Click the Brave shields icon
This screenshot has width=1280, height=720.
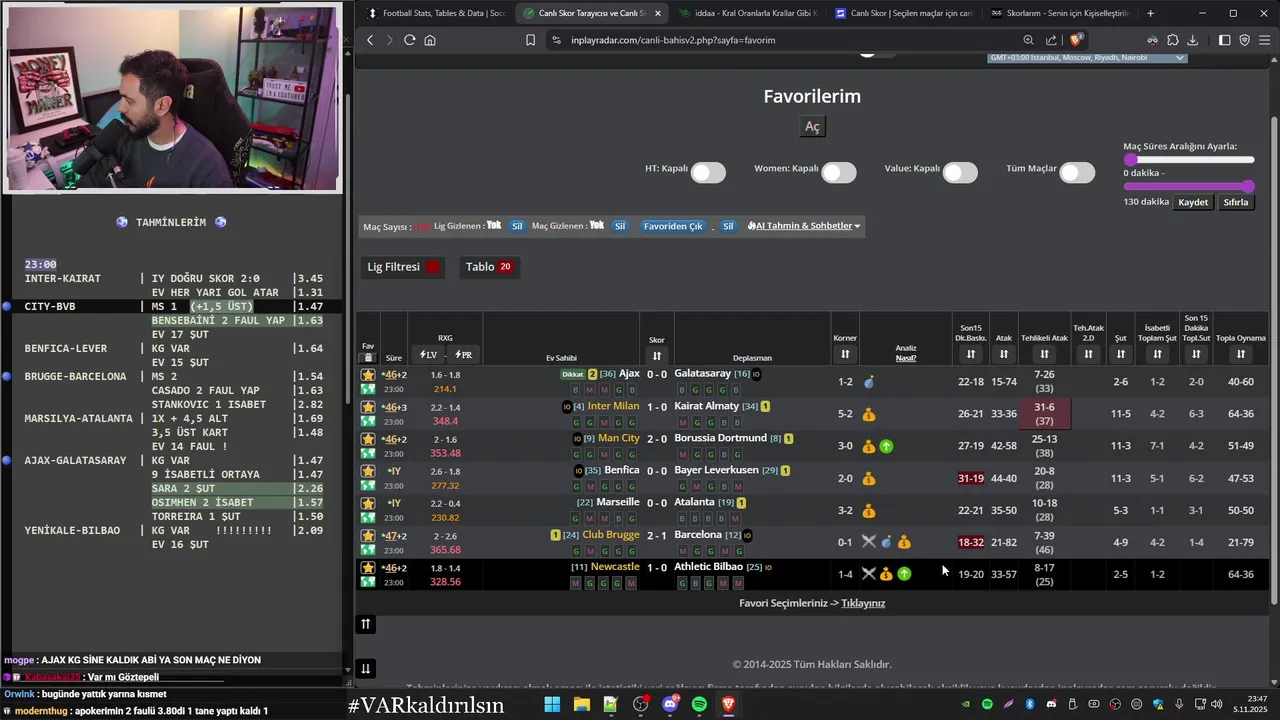[x=1076, y=40]
